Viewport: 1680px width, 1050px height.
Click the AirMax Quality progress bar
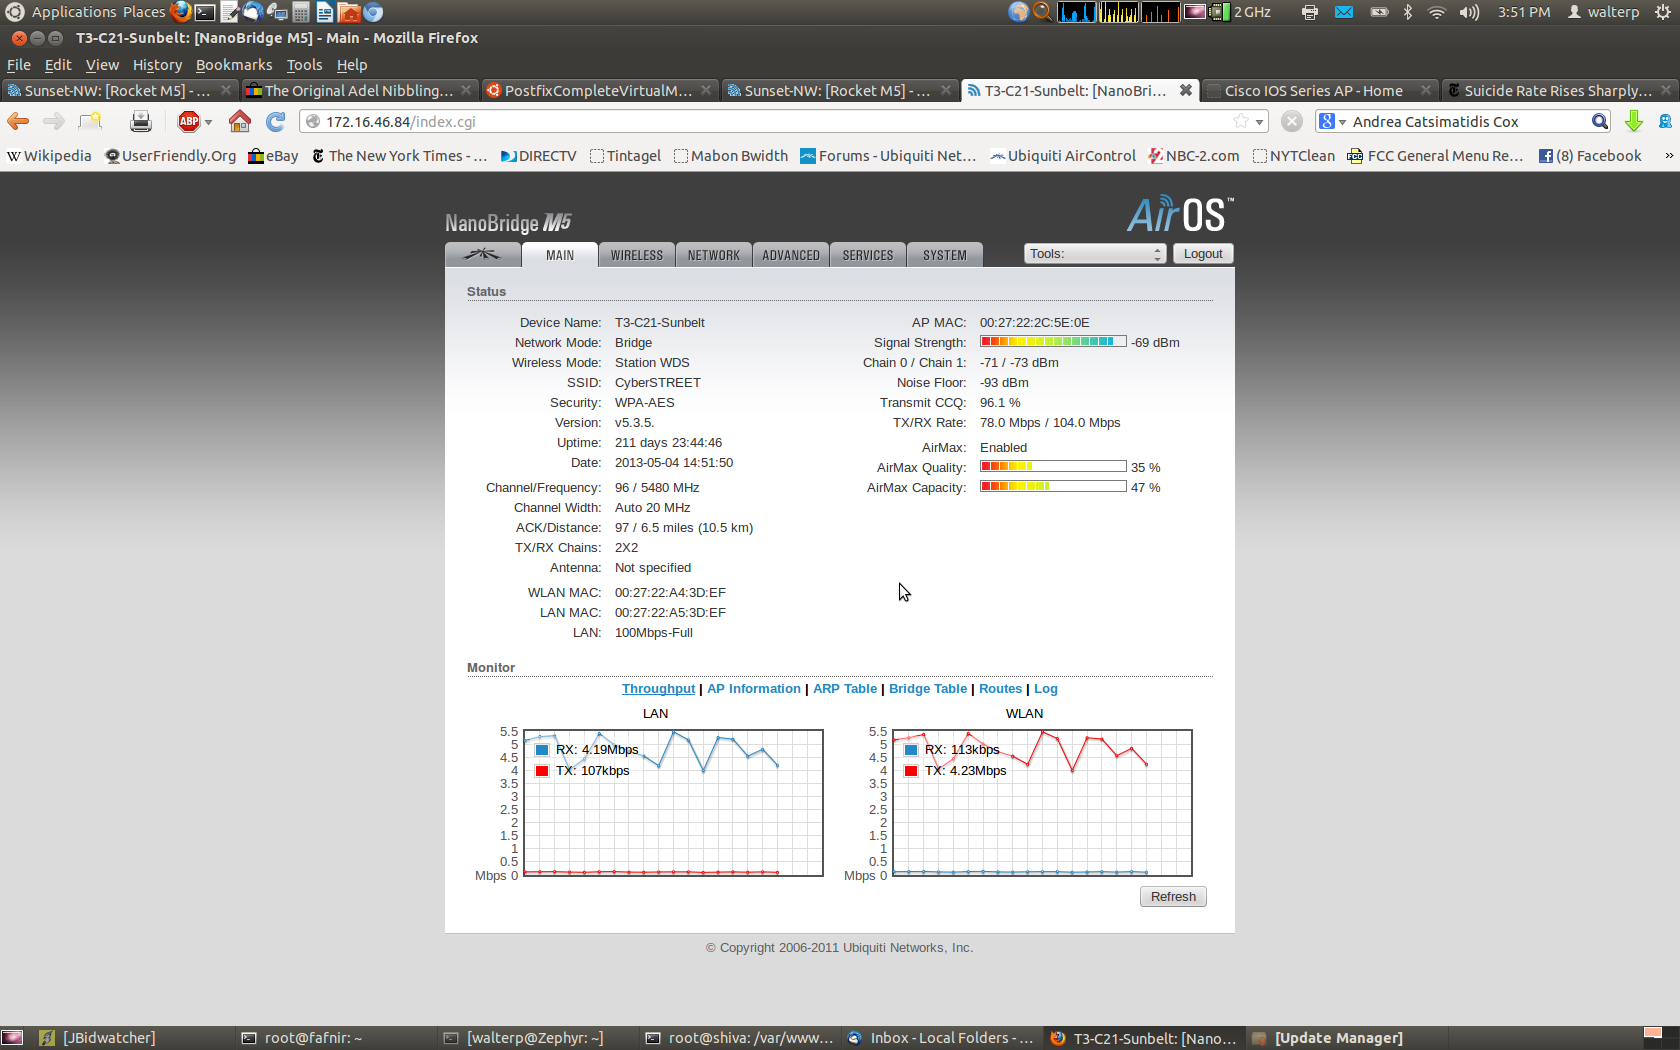1053,467
